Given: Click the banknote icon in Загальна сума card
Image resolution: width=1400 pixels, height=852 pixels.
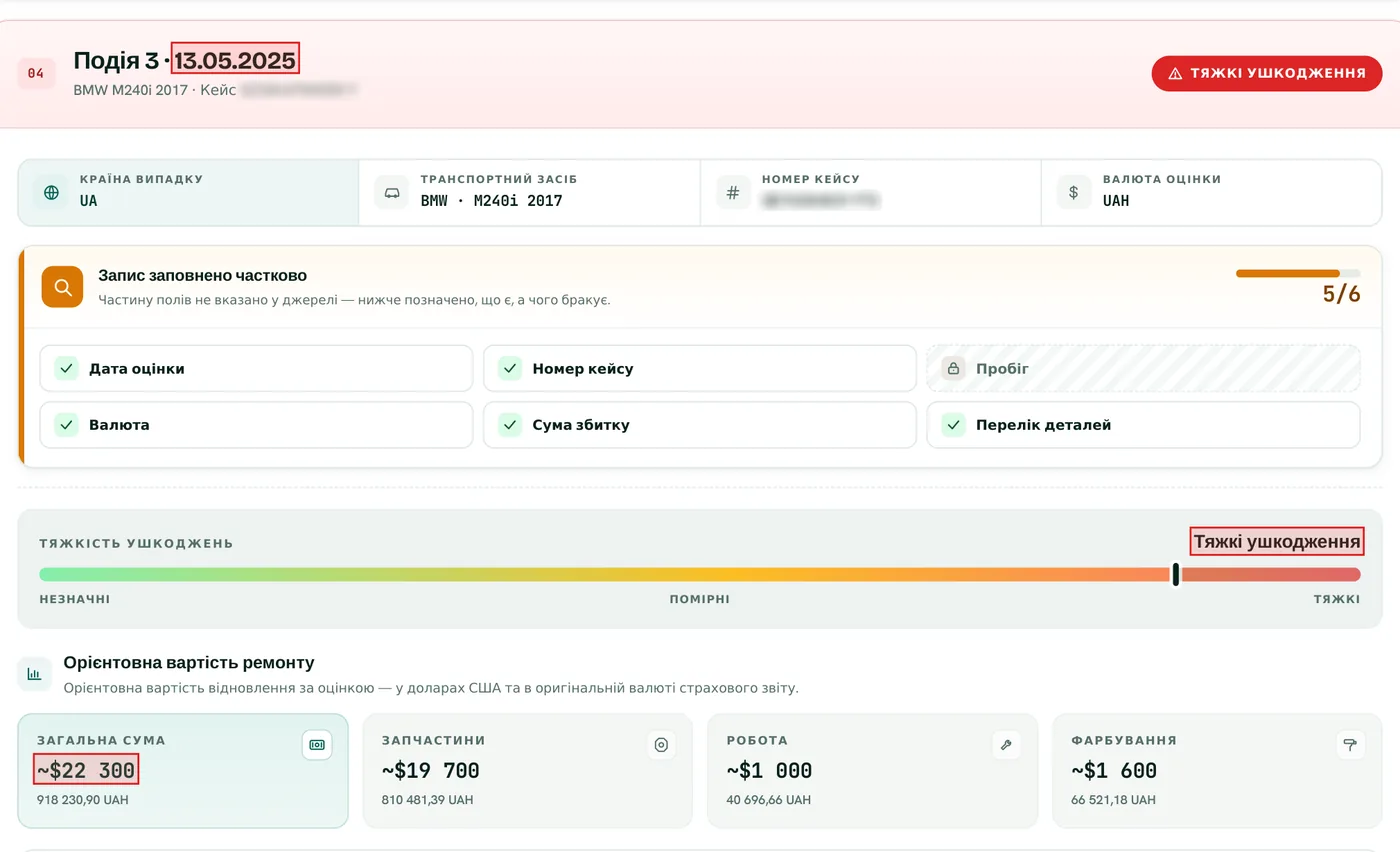Looking at the screenshot, I should [x=317, y=745].
